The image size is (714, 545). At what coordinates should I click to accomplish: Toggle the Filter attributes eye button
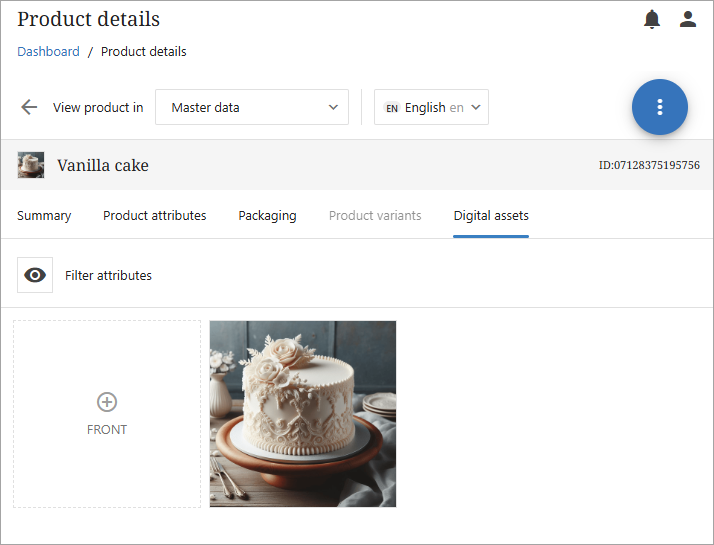pos(35,275)
